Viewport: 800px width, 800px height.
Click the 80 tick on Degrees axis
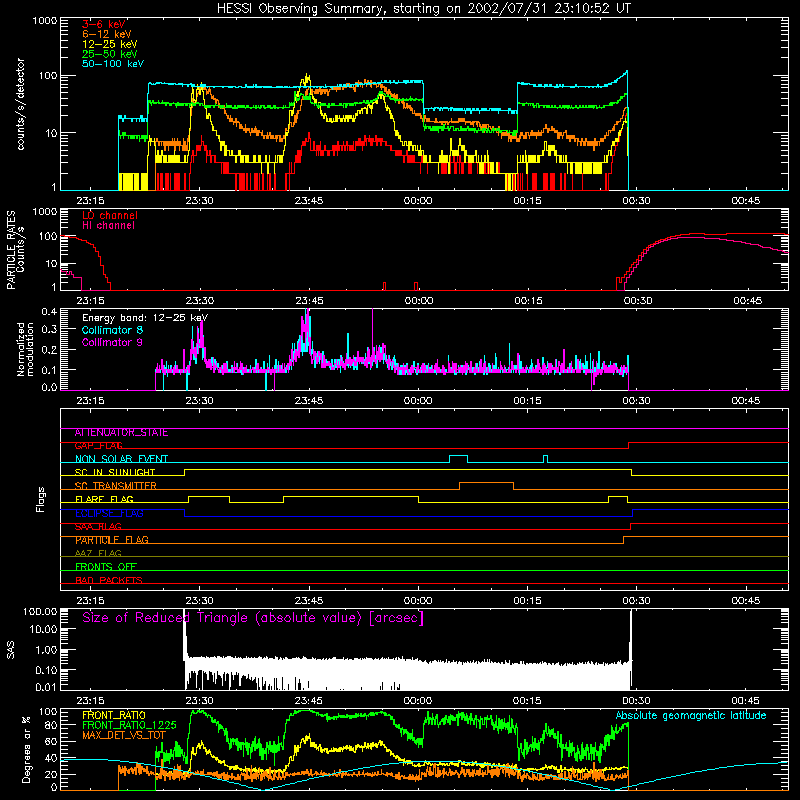[x=51, y=725]
